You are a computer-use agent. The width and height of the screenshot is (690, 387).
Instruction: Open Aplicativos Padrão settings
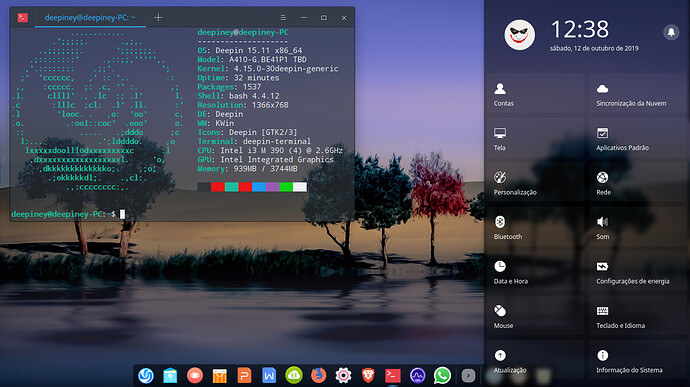point(637,139)
